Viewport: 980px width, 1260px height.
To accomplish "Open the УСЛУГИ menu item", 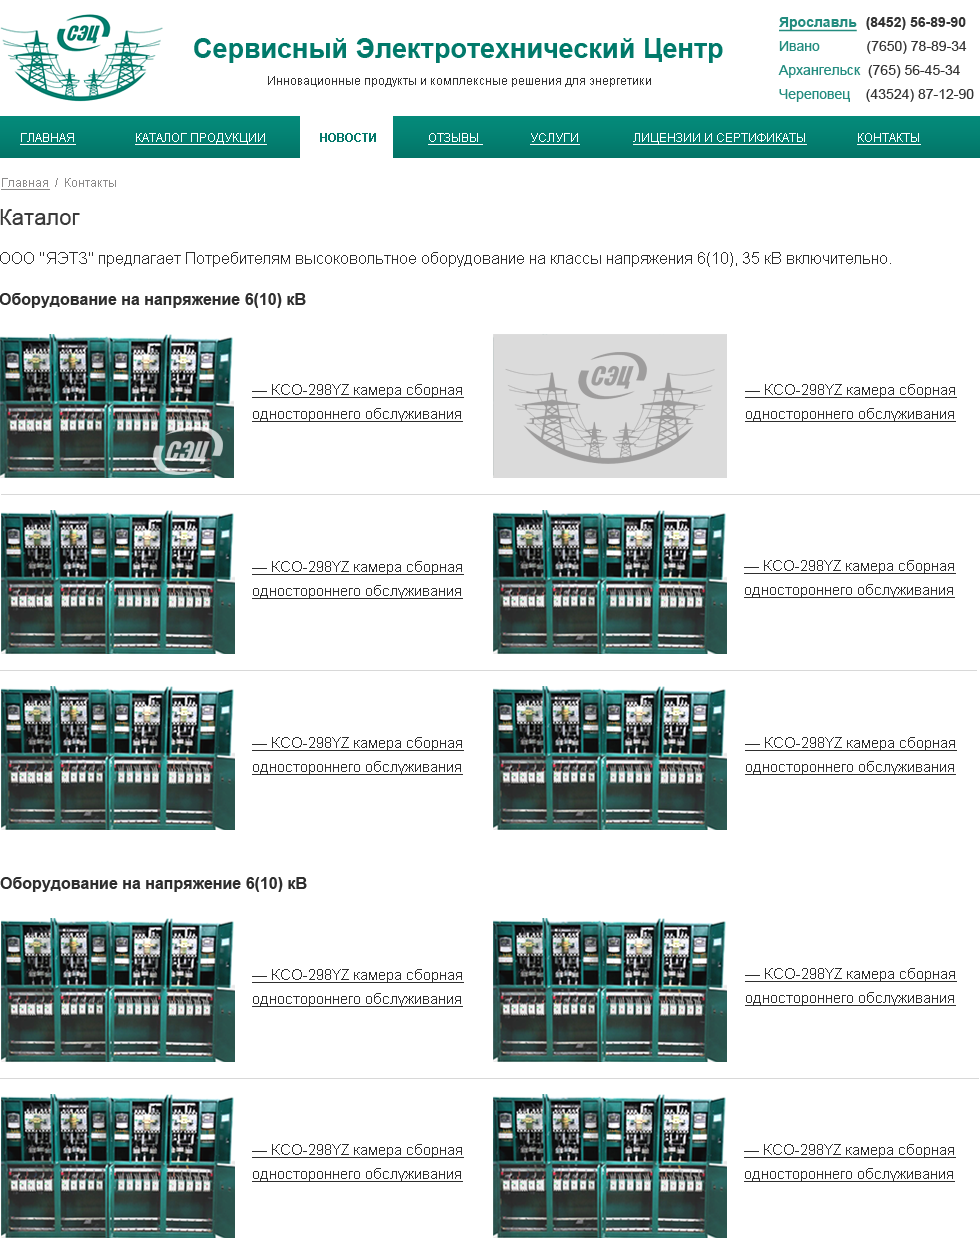I will tap(555, 138).
